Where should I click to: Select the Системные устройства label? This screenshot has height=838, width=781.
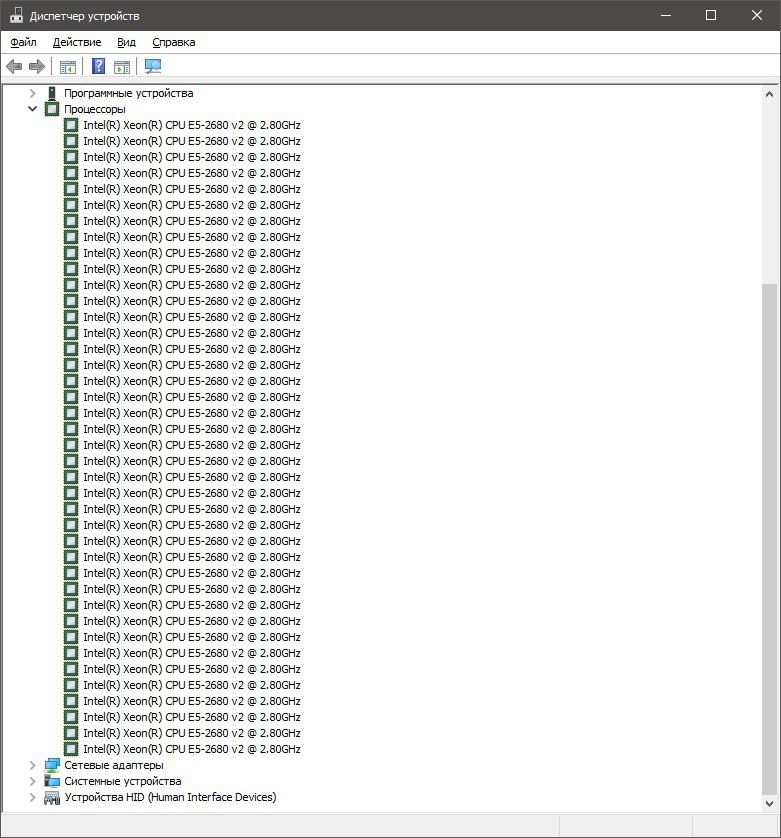(x=123, y=781)
